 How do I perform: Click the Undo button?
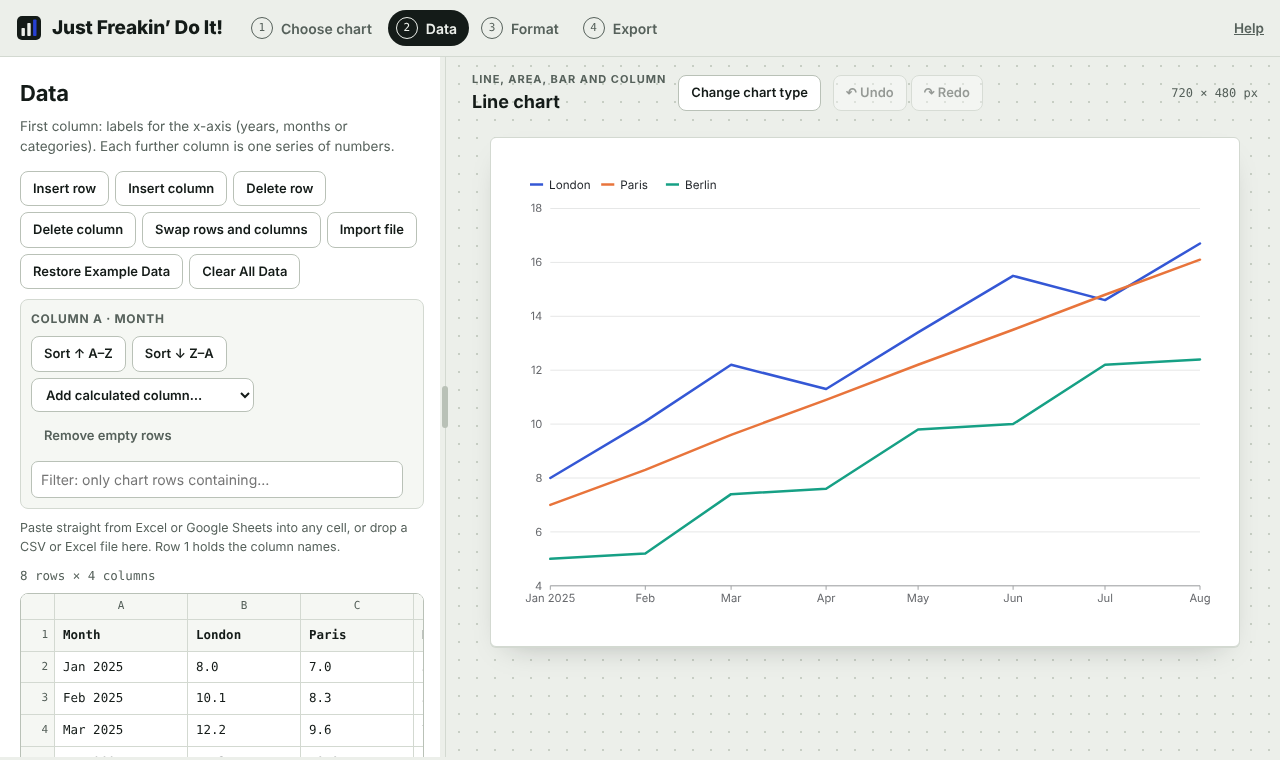[x=870, y=93]
